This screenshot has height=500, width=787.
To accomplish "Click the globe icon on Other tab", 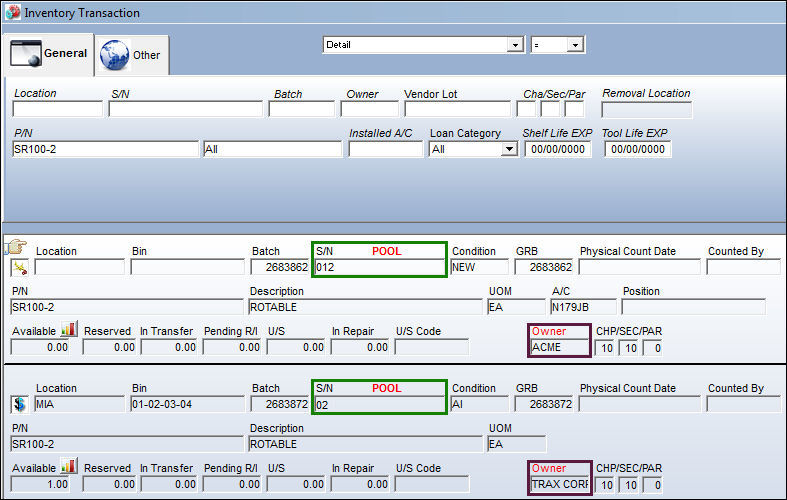I will click(x=114, y=55).
